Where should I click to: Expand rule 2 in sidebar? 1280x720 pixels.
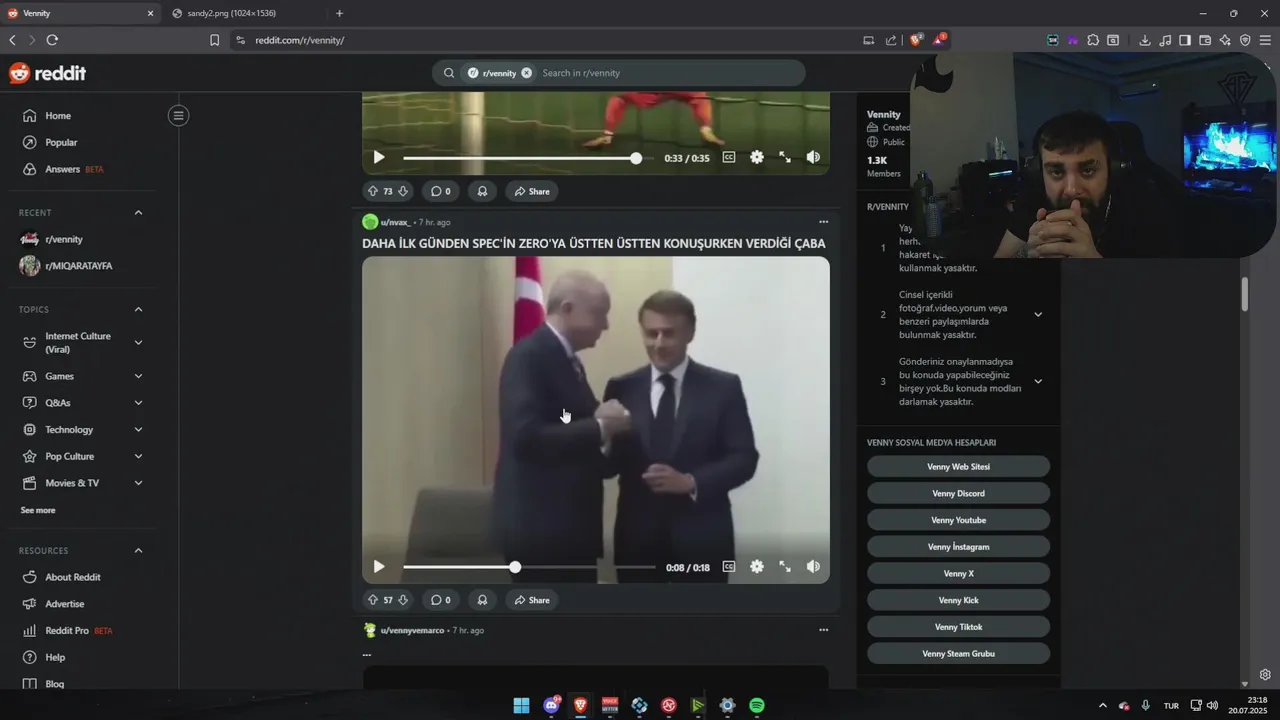click(1038, 314)
